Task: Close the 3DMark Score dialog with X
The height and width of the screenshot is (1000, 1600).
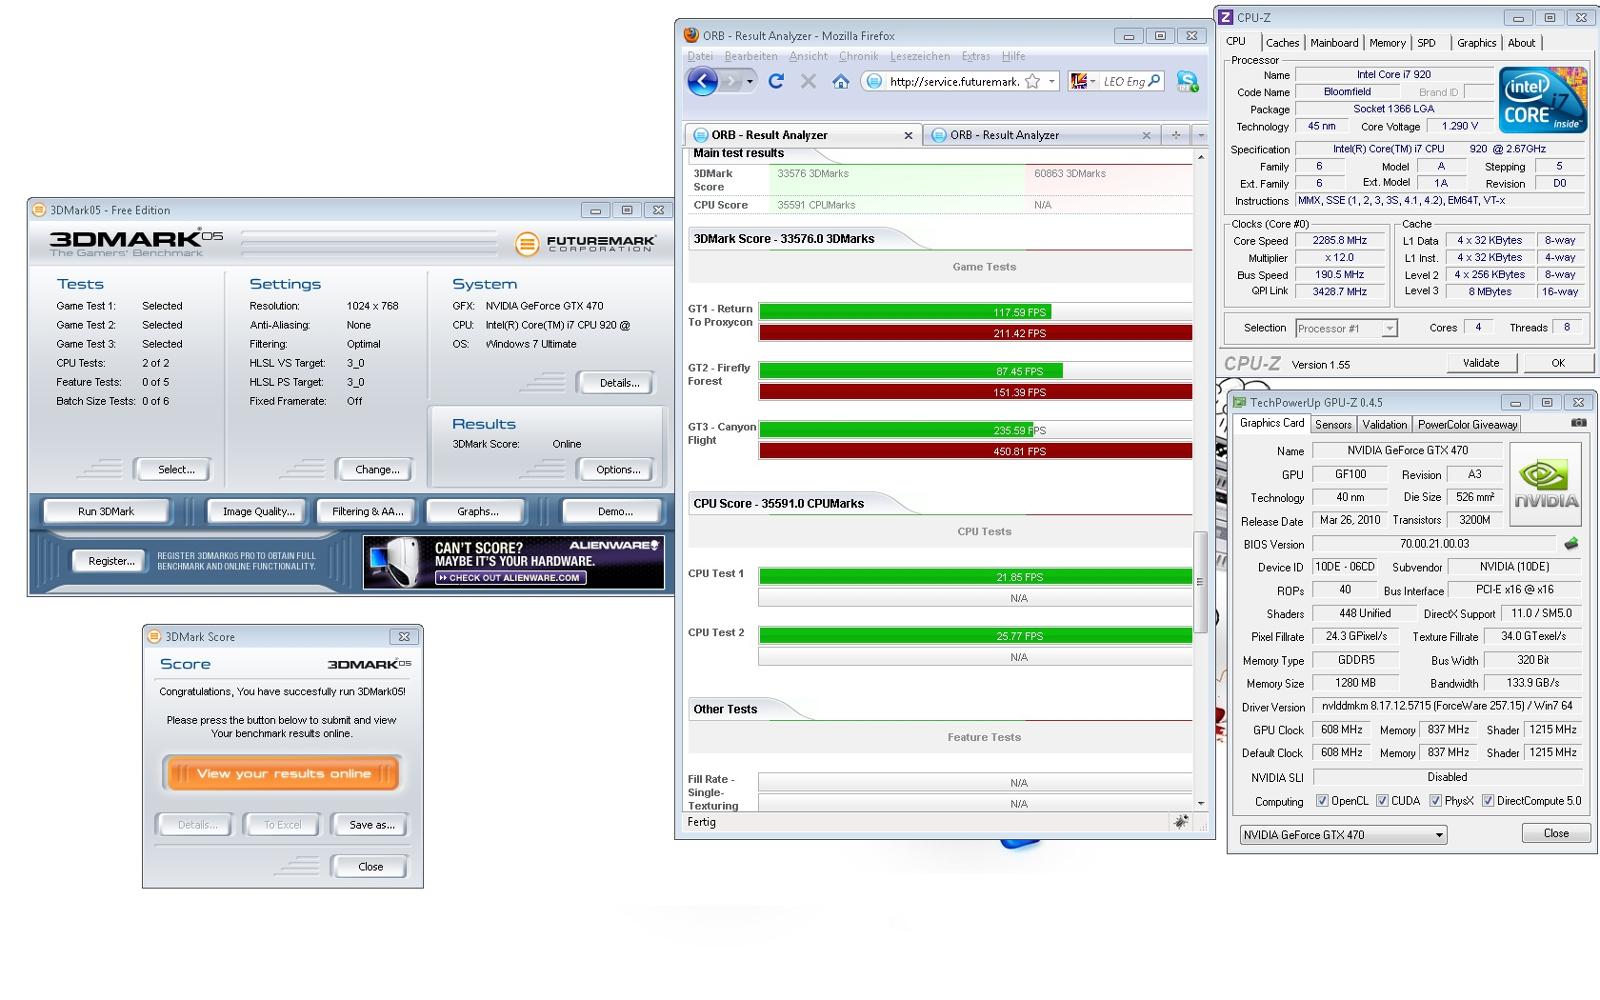Action: pyautogui.click(x=404, y=636)
